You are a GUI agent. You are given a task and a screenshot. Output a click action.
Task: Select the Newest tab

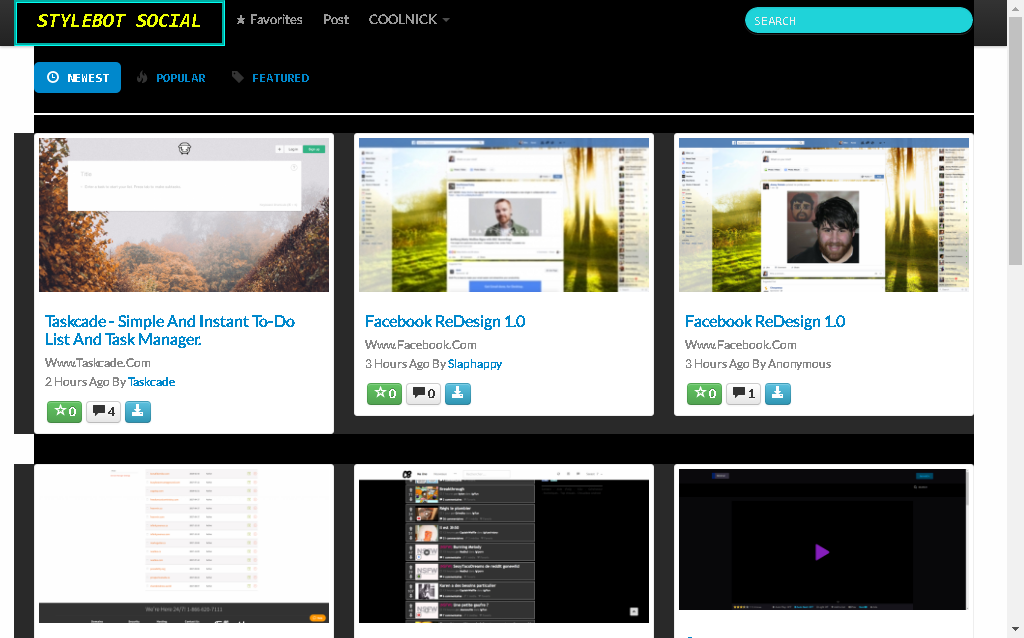78,77
